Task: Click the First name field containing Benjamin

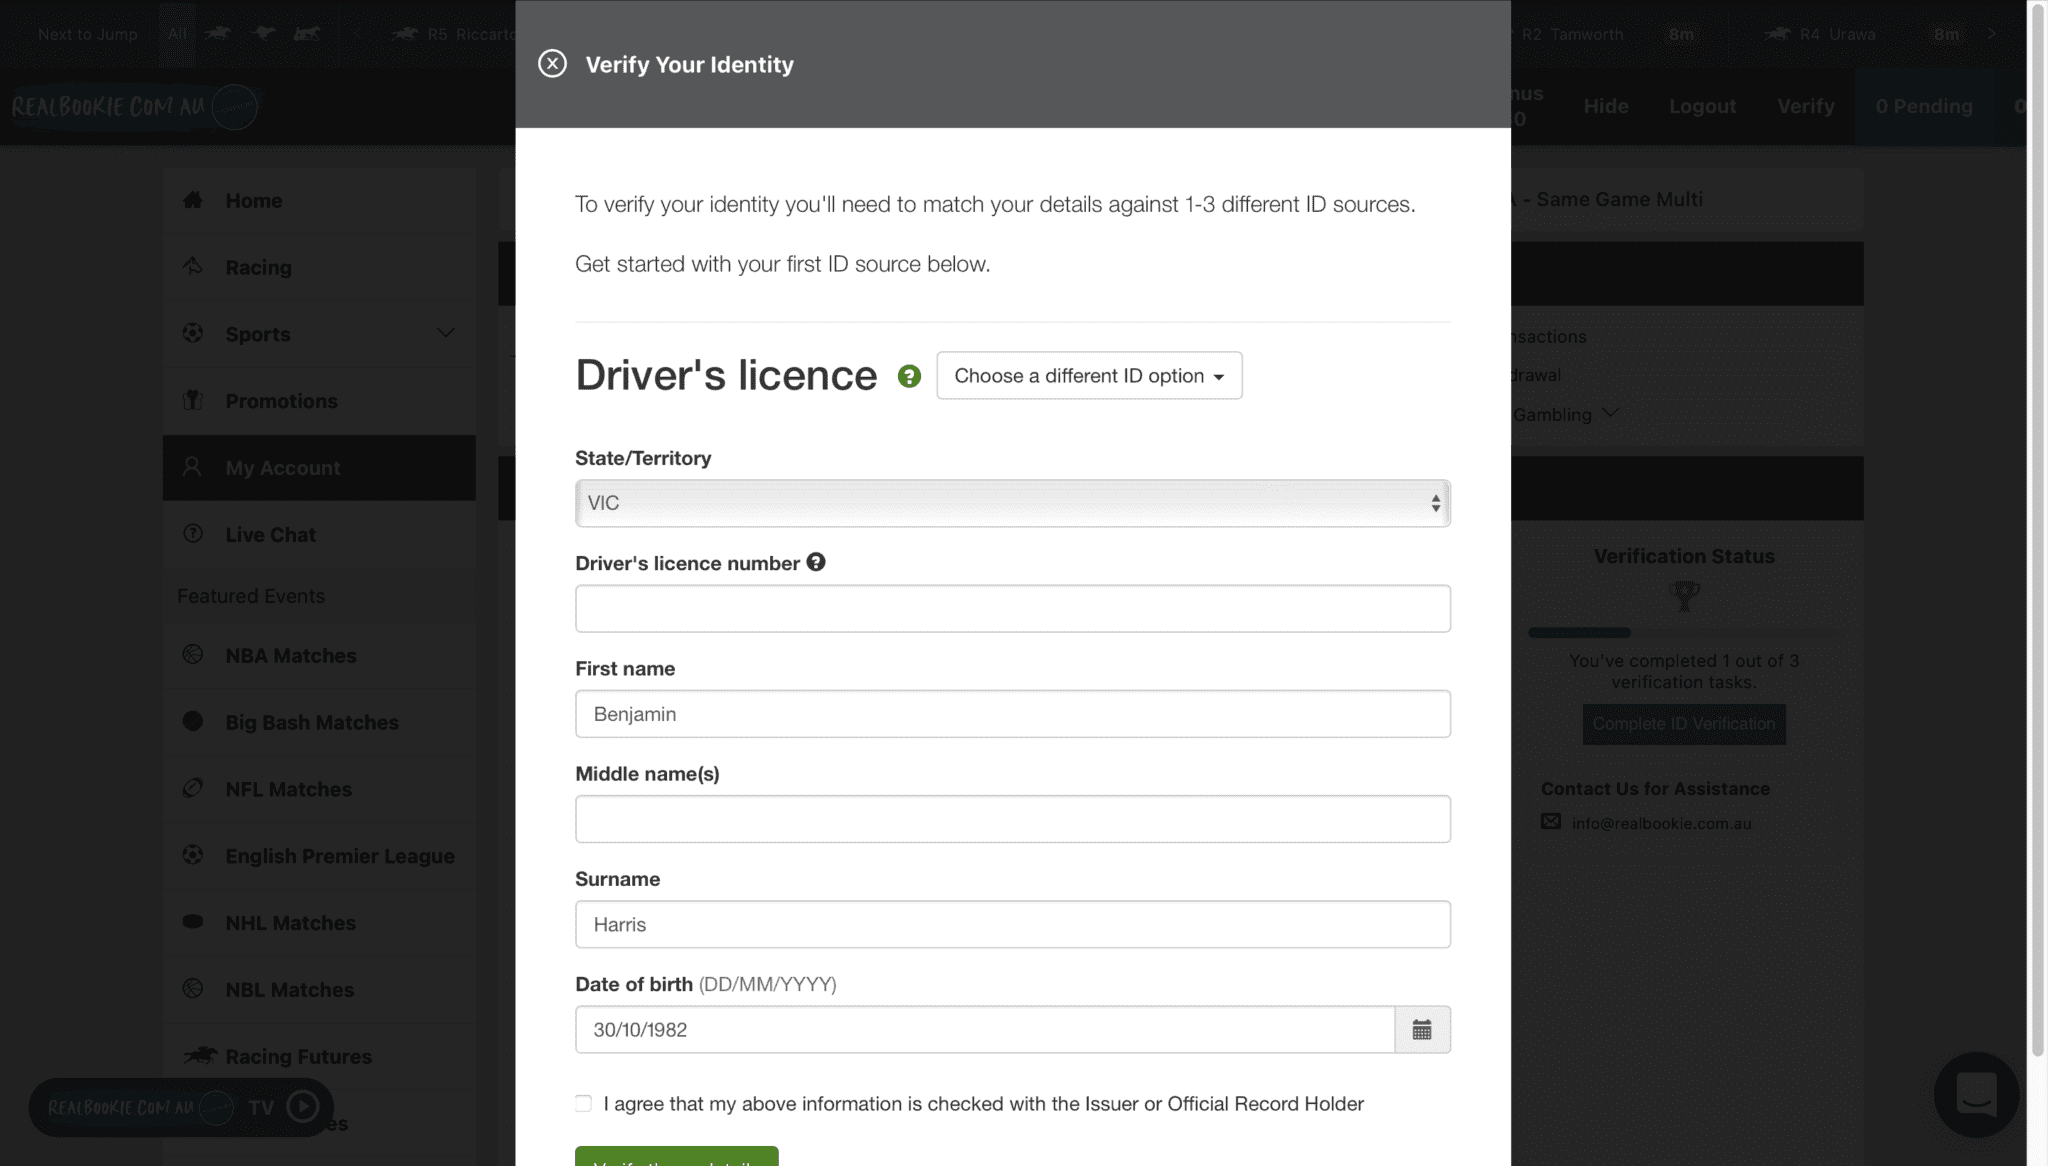Action: pos(1012,714)
